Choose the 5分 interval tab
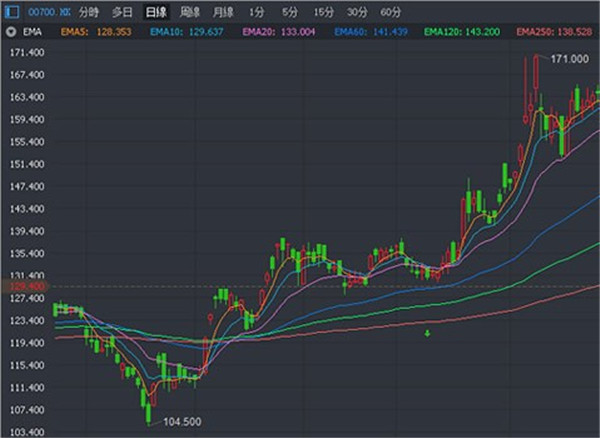The height and width of the screenshot is (438, 600). [290, 12]
